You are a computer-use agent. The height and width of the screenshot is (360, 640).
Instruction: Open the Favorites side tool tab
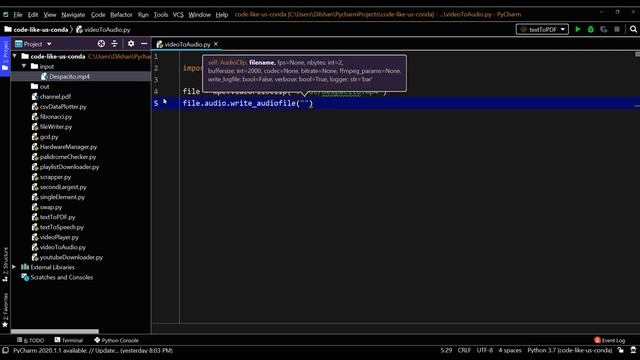point(5,310)
